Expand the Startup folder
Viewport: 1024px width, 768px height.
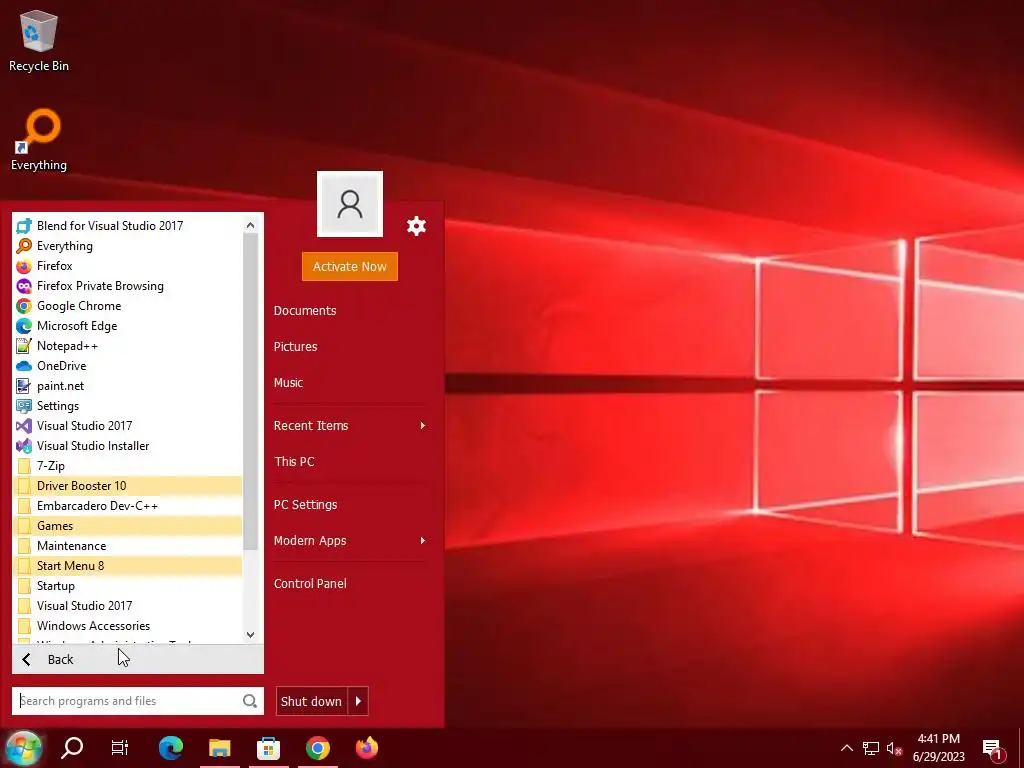coord(127,586)
